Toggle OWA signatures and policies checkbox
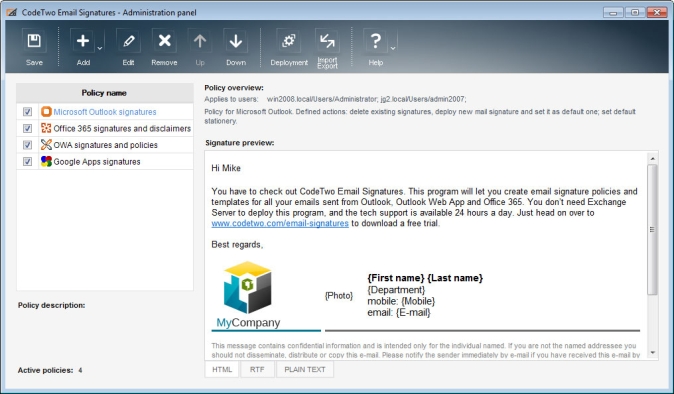Screen dimensions: 674x394 [28, 145]
